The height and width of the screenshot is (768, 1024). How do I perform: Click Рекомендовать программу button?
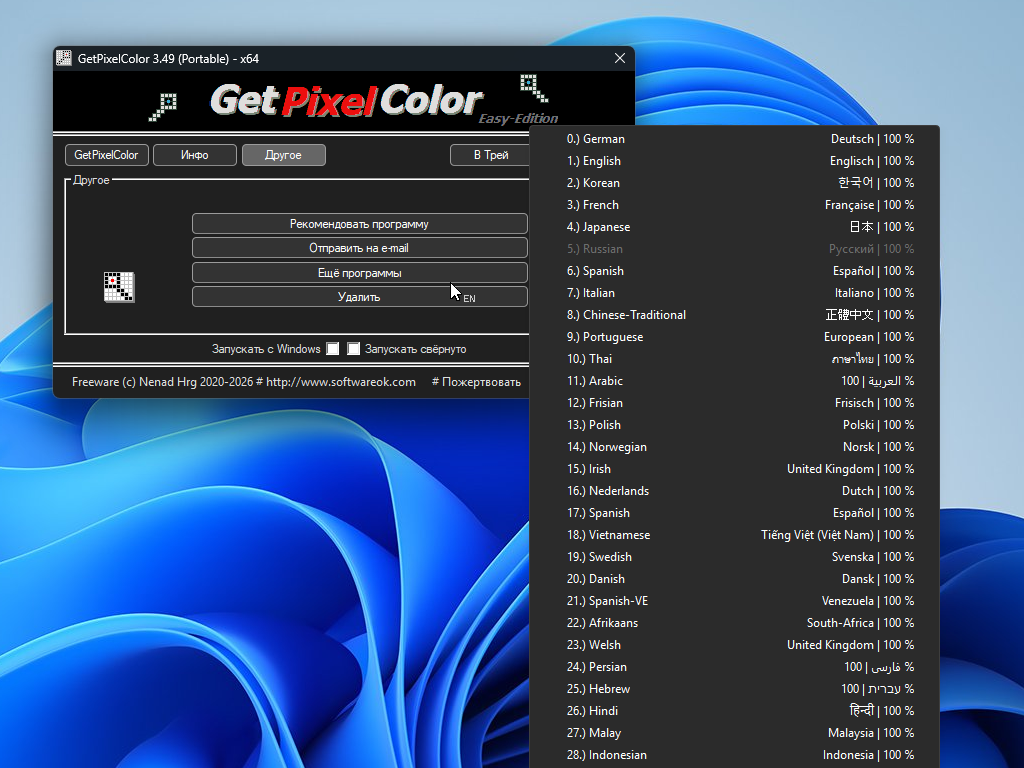point(359,224)
